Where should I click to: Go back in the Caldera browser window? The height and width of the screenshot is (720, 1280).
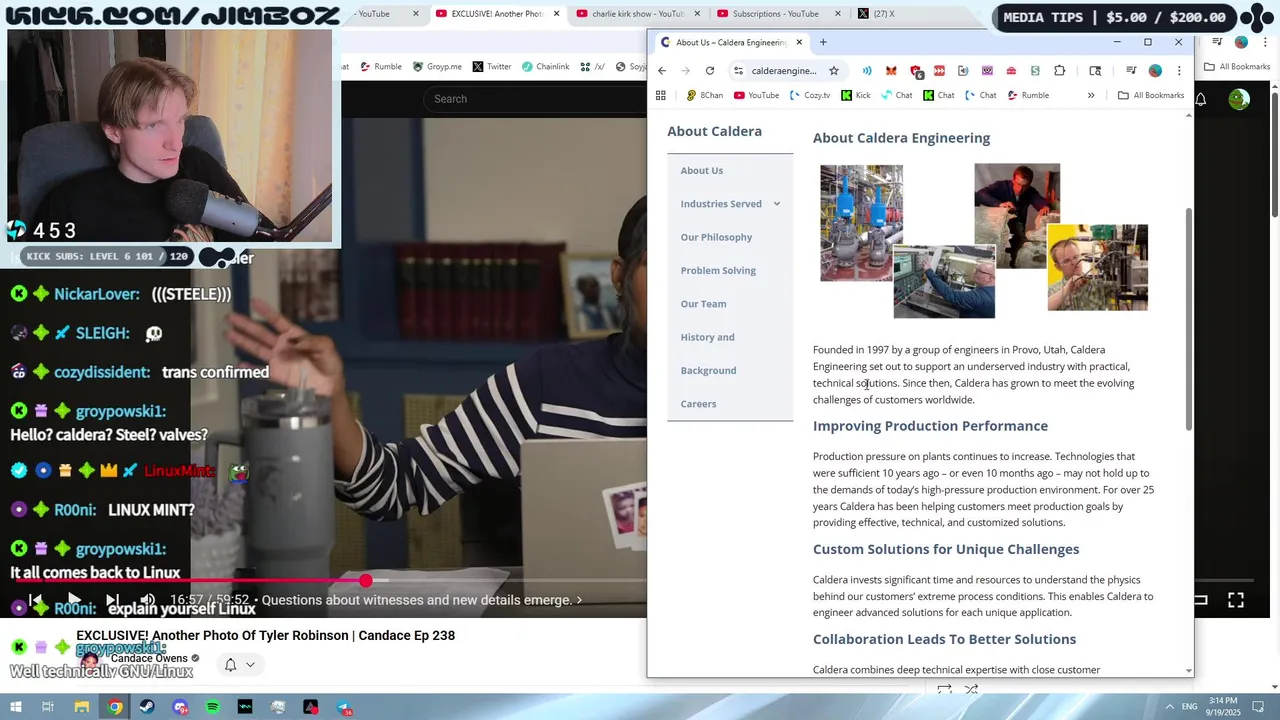[662, 71]
